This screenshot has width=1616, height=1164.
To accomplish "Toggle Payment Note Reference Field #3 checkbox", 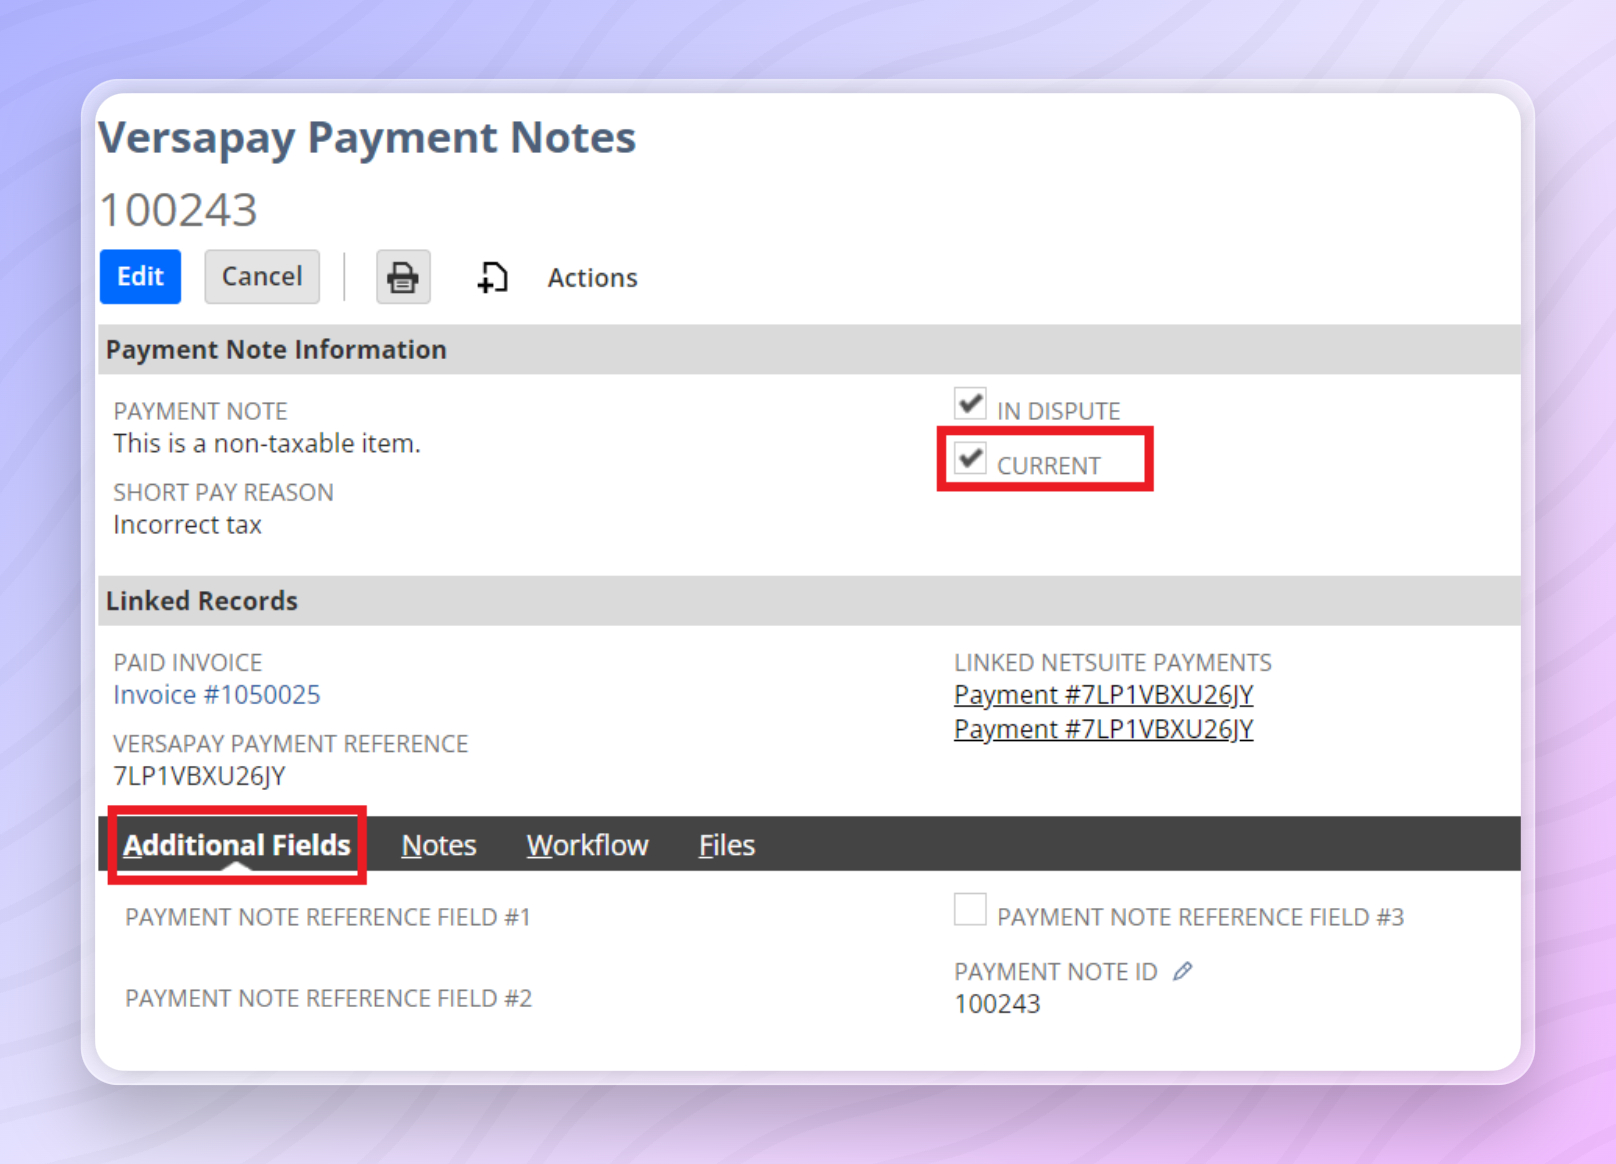I will (x=970, y=910).
